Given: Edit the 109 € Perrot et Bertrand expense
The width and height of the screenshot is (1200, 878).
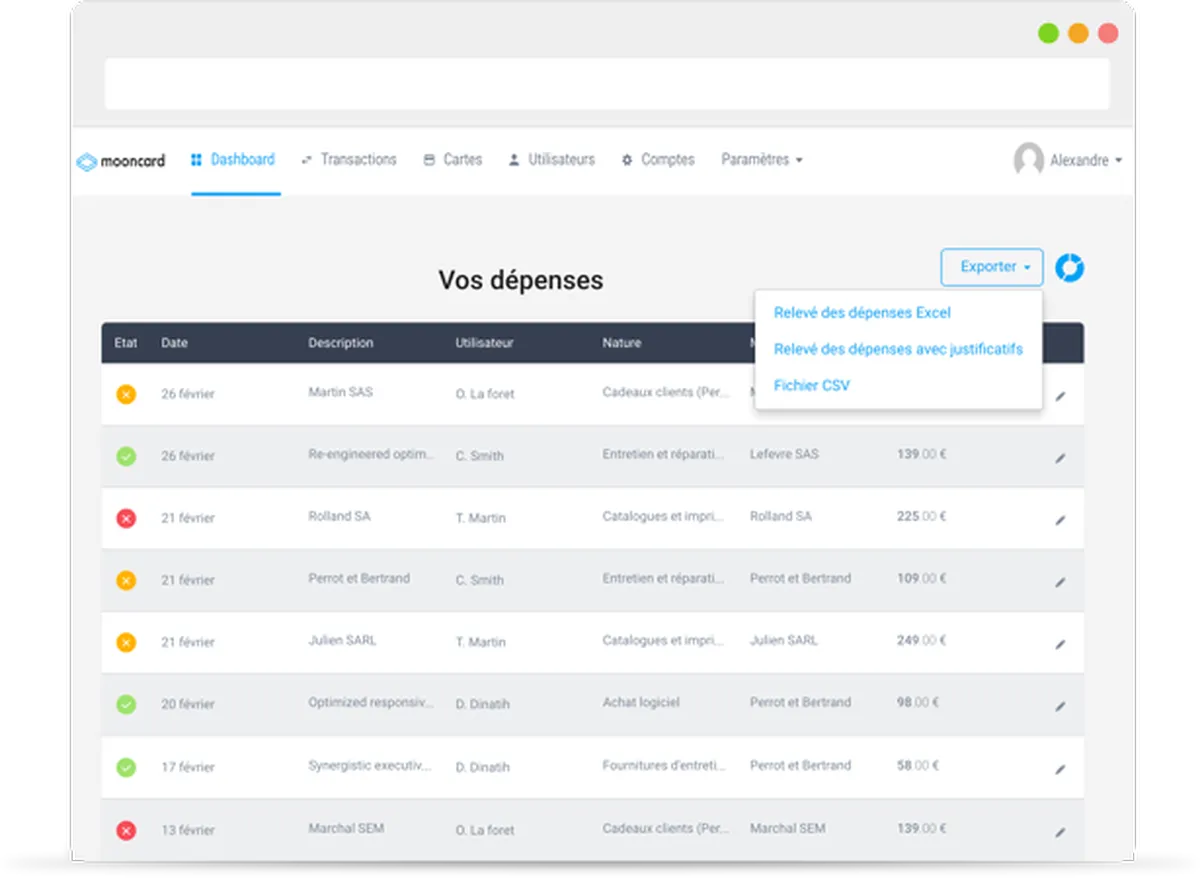Looking at the screenshot, I should pos(1060,583).
